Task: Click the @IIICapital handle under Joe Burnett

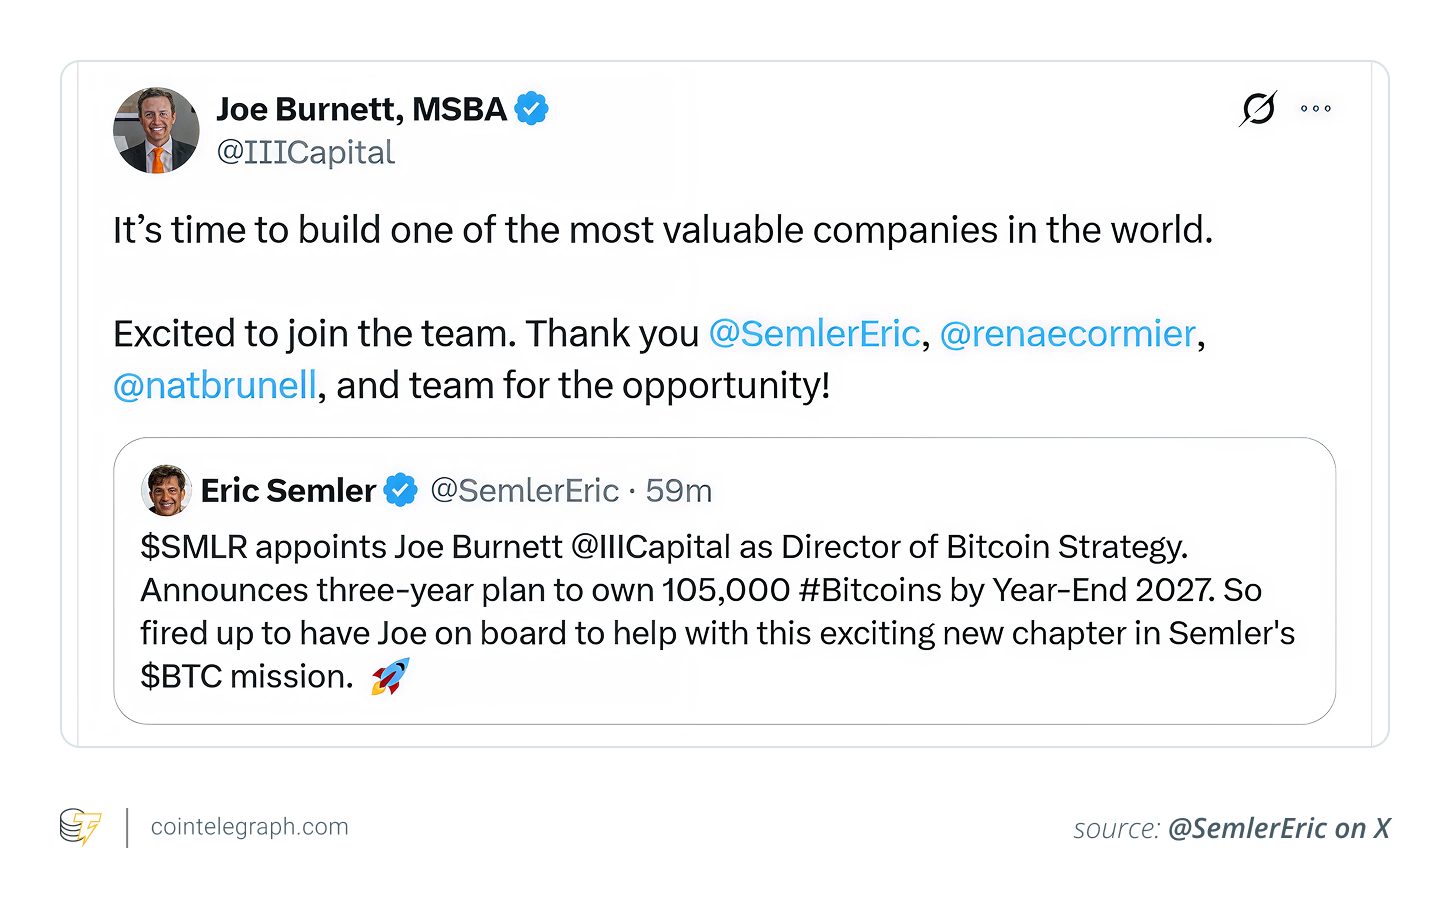Action: [x=305, y=152]
